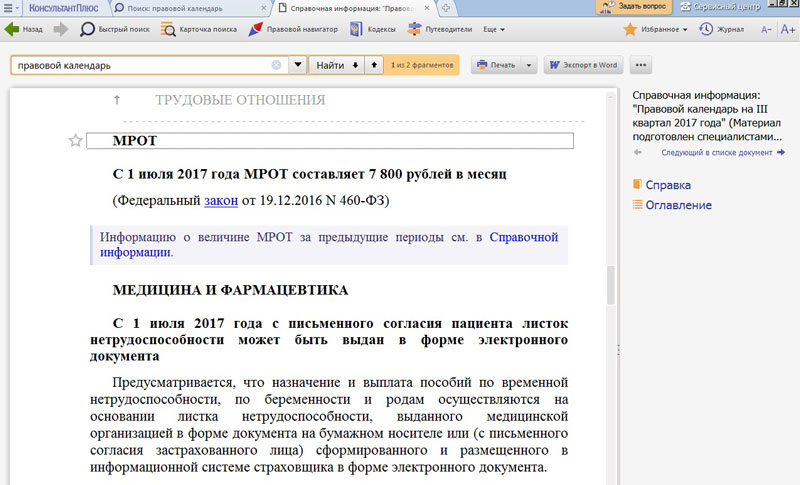Screen dimensions: 800x485
Task: Toggle bookmark star beside МРОТ heading
Action: pyautogui.click(x=75, y=141)
